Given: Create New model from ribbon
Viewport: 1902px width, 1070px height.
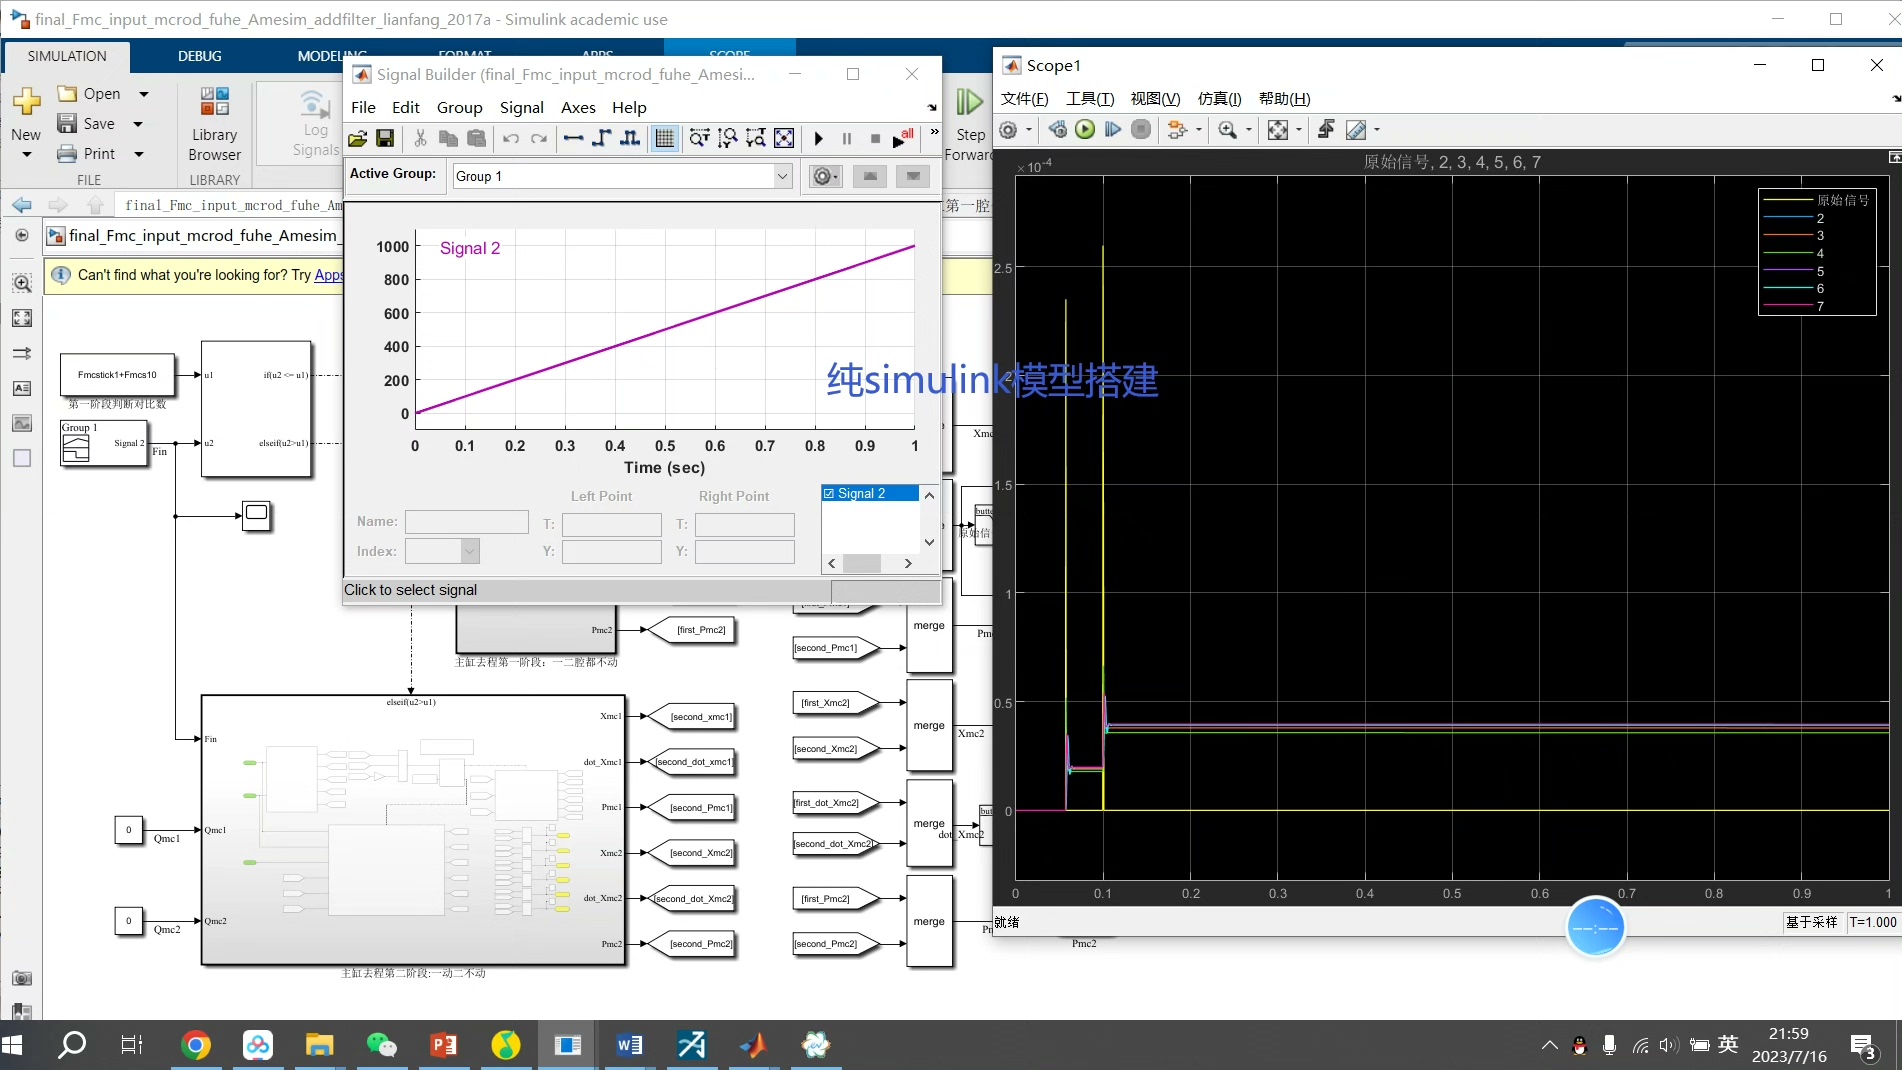Looking at the screenshot, I should point(26,123).
